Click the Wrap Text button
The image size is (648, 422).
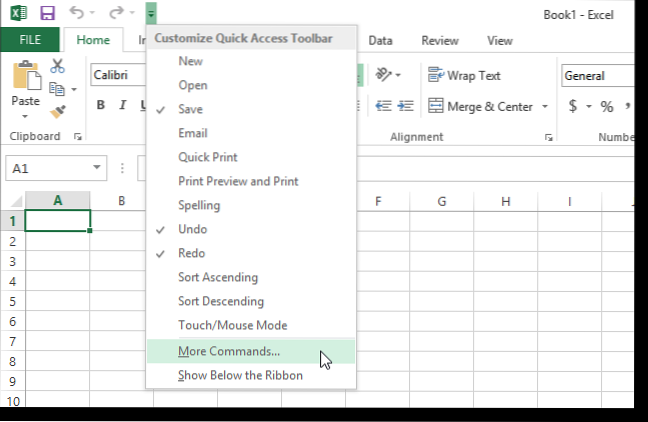point(464,75)
